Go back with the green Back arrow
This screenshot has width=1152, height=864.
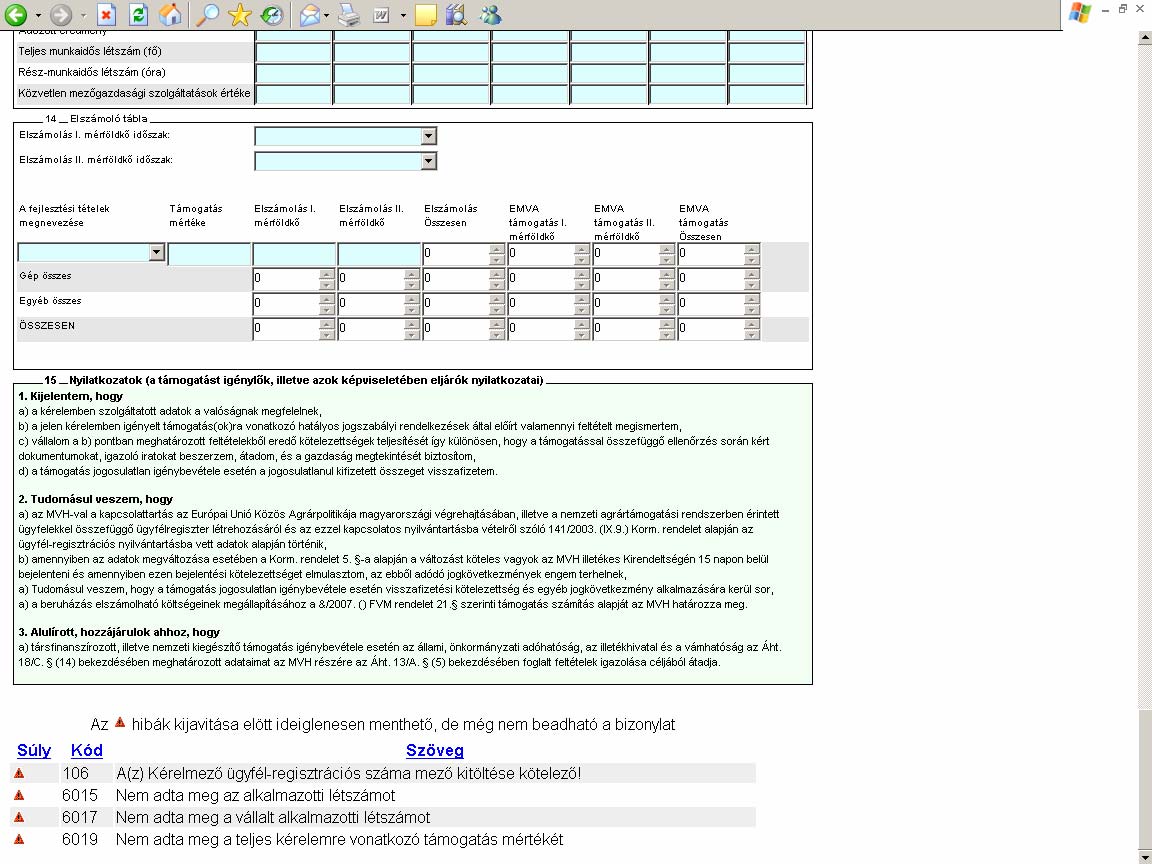15,14
